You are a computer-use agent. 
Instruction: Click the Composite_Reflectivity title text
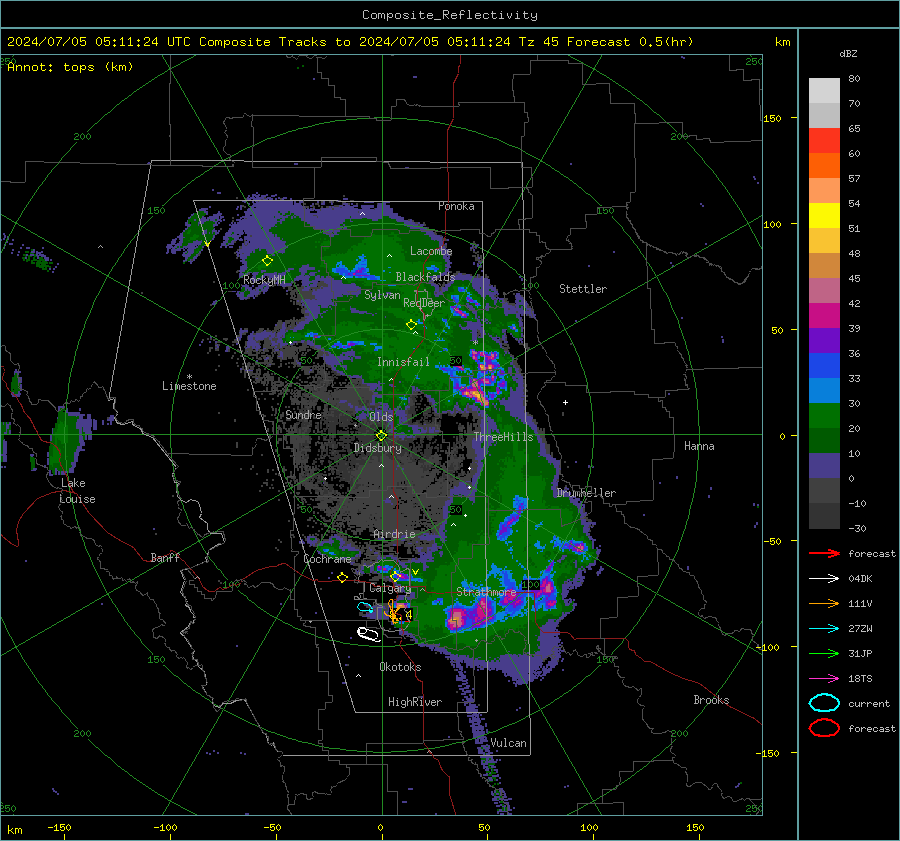(x=450, y=15)
